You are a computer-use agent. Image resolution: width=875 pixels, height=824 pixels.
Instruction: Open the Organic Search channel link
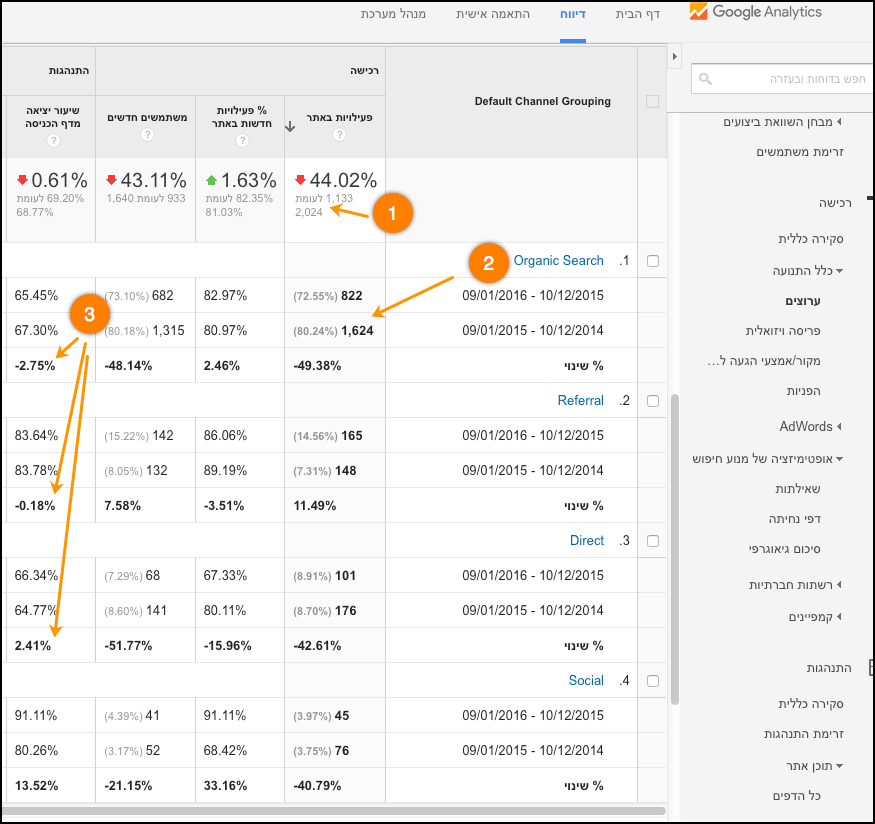point(558,261)
